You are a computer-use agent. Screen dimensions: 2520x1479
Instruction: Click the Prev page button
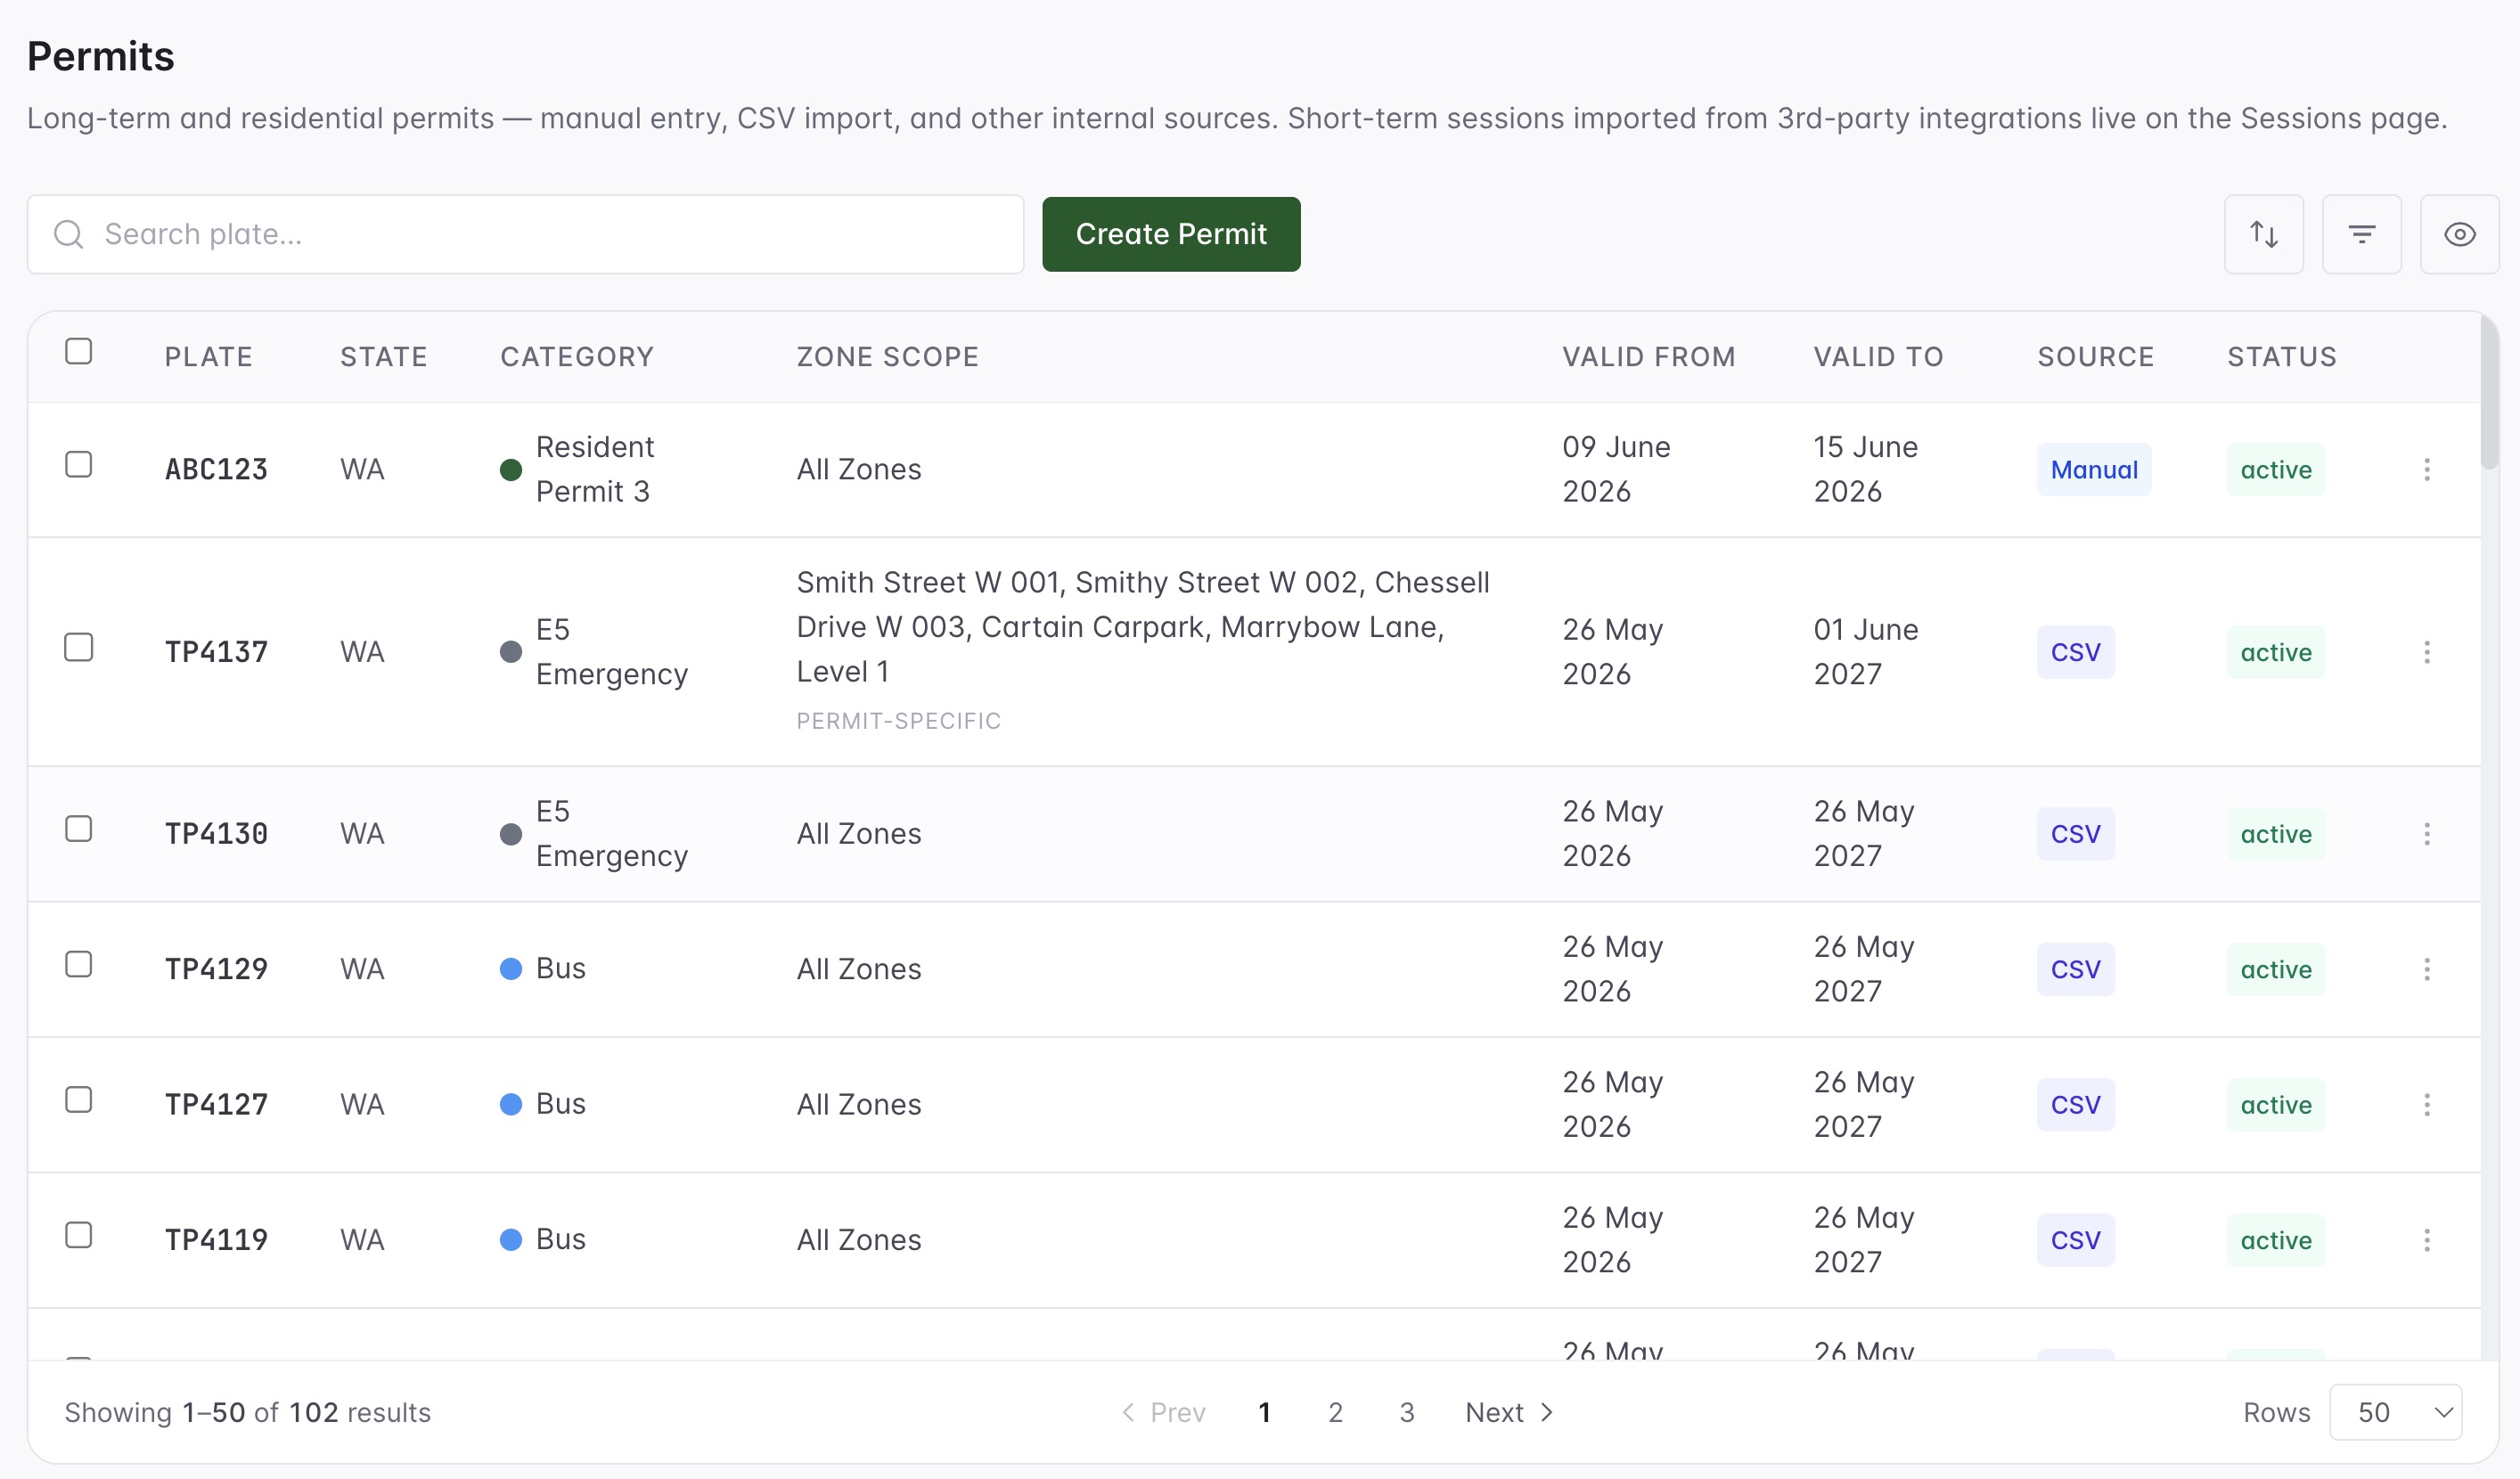coord(1163,1412)
